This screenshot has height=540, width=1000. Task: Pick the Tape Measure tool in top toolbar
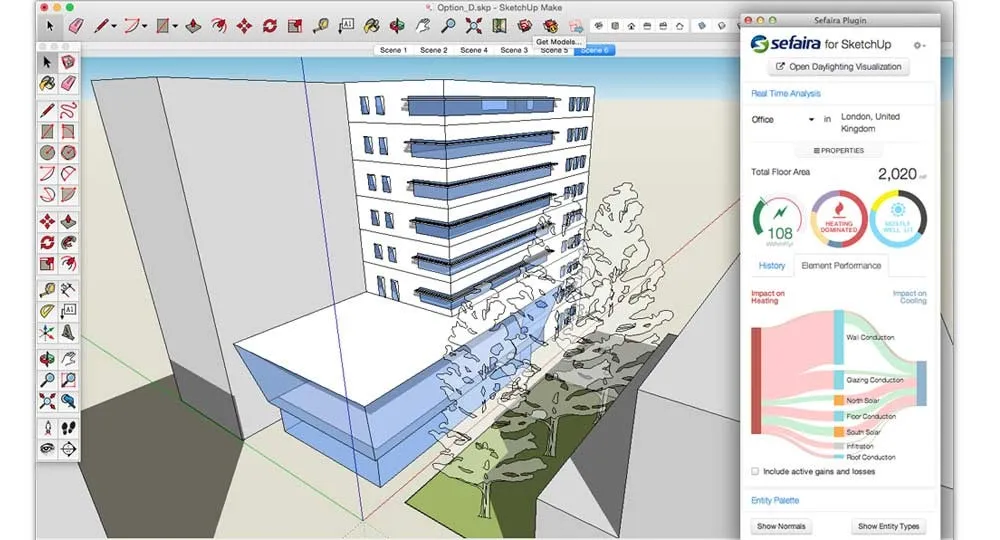[x=321, y=26]
